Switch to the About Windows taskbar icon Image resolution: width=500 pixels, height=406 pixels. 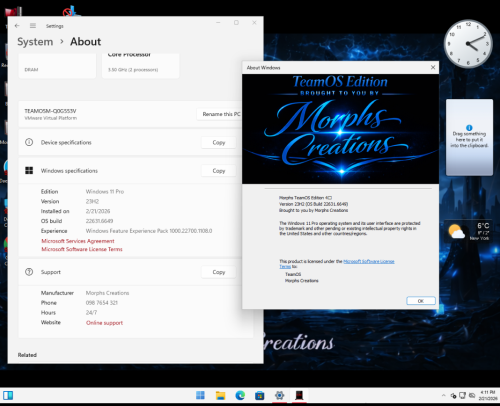coord(299,396)
